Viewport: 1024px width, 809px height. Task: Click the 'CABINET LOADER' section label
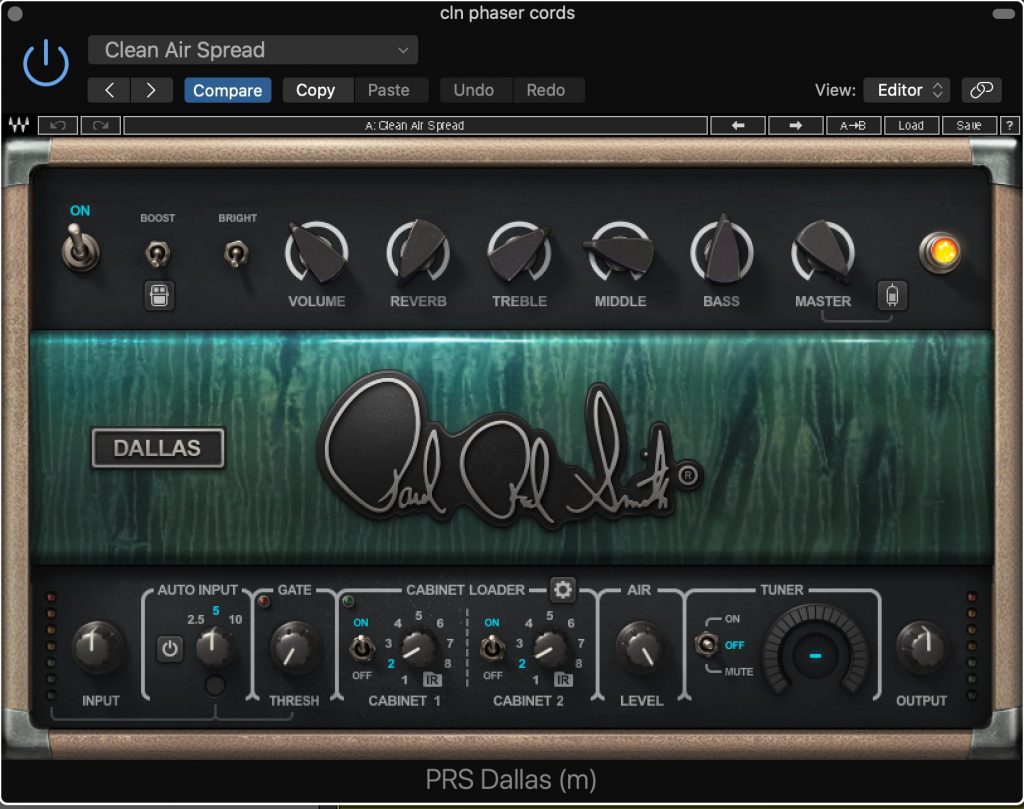[x=465, y=590]
